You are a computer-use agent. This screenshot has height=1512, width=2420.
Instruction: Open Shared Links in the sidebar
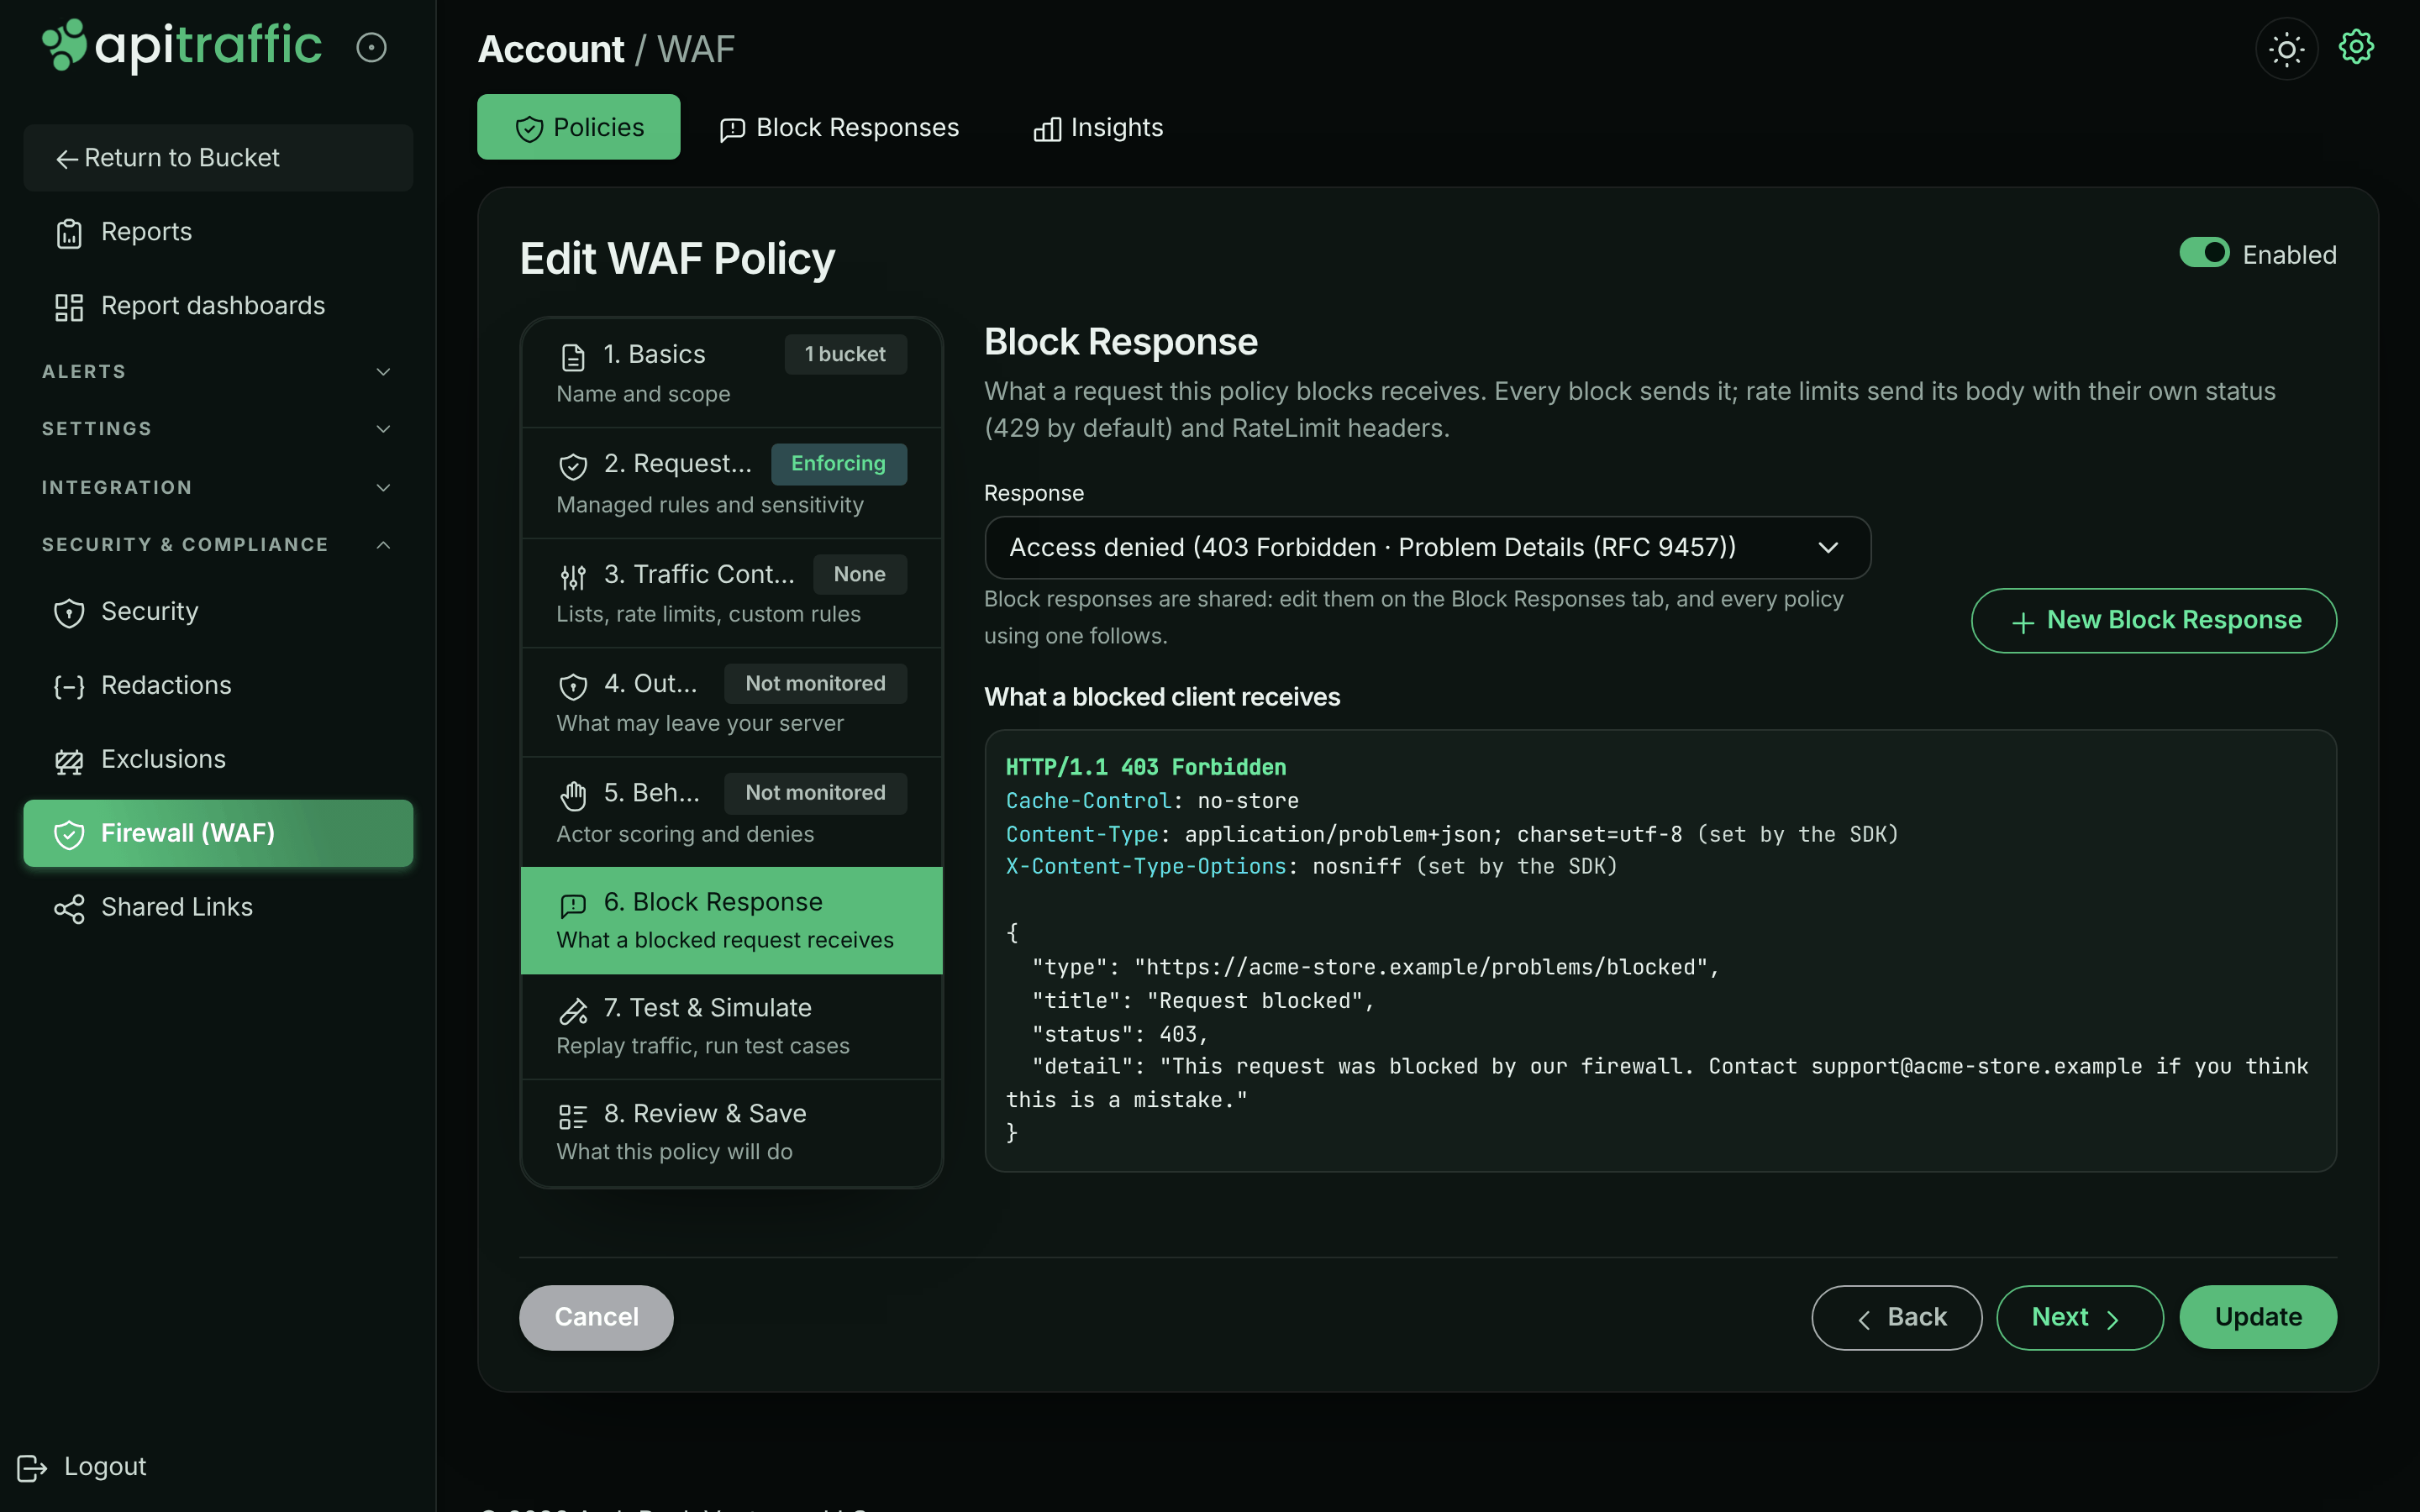(x=218, y=907)
